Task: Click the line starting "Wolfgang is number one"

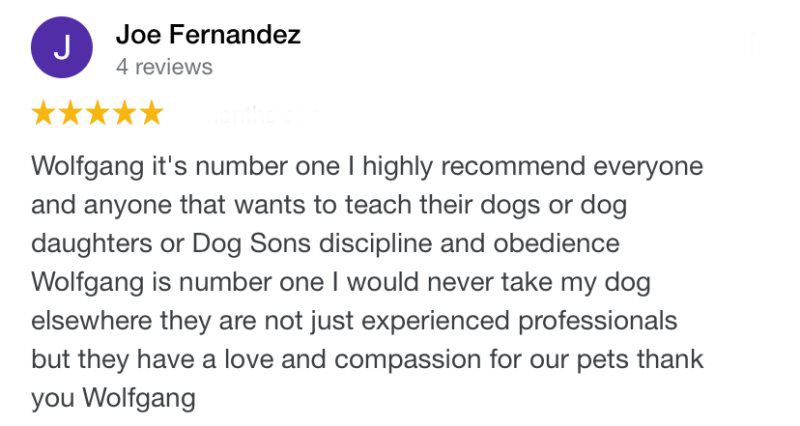Action: pos(341,282)
